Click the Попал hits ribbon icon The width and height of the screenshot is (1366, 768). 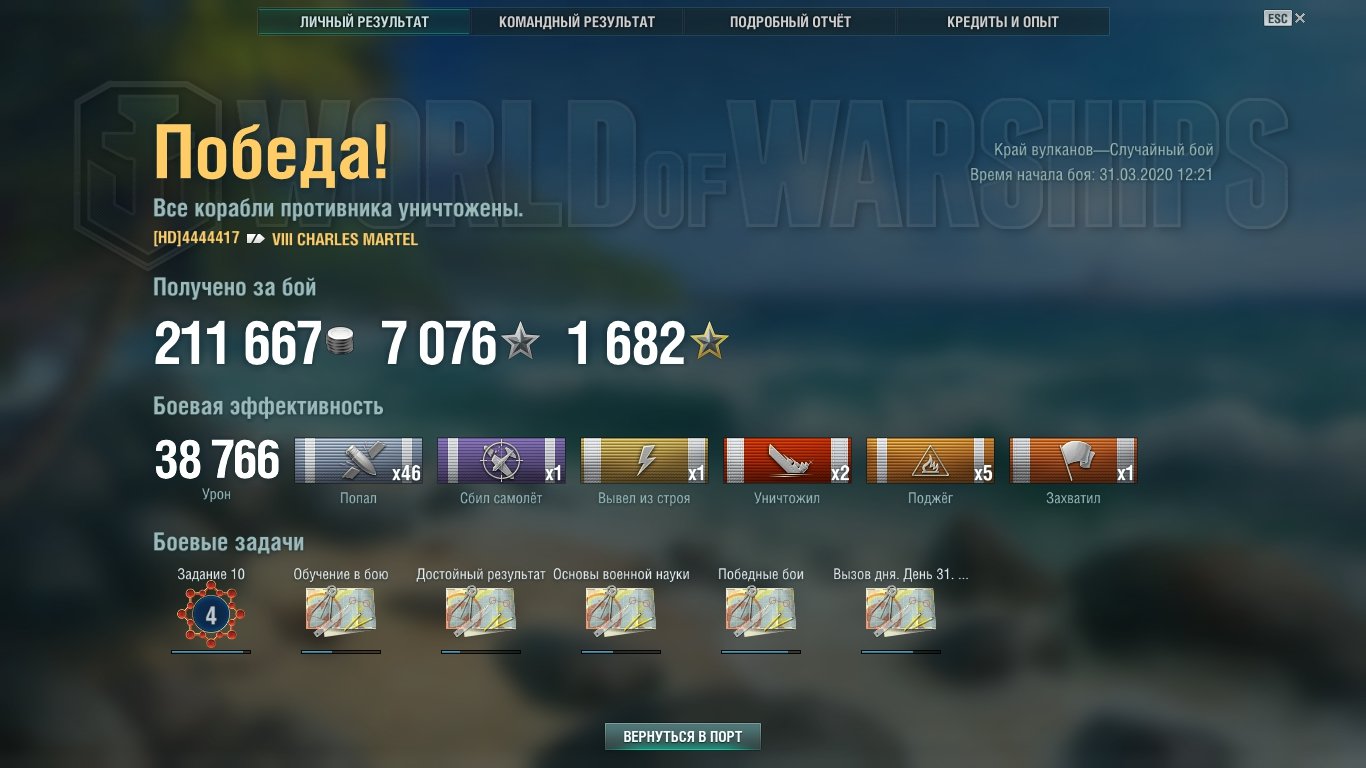358,461
